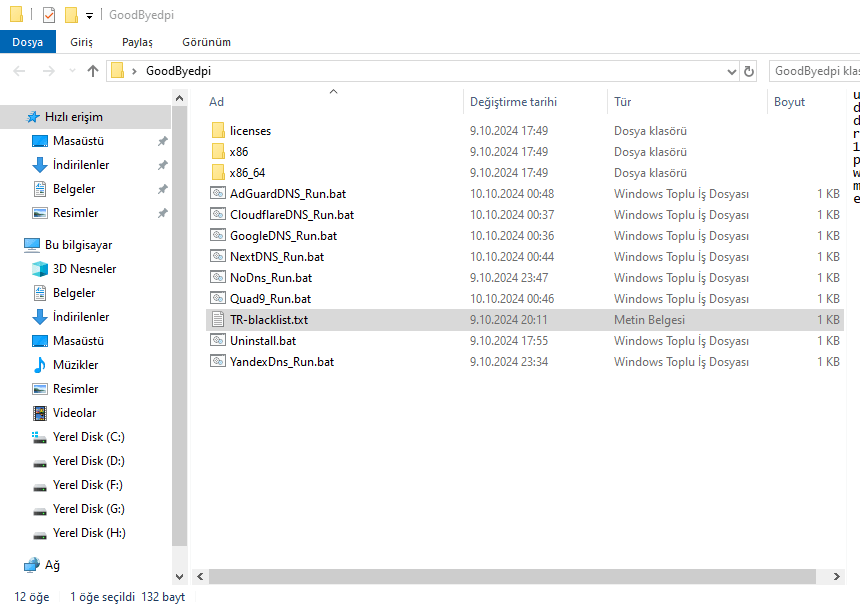Open the Dosya menu tab
This screenshot has width=860, height=608.
pos(27,42)
